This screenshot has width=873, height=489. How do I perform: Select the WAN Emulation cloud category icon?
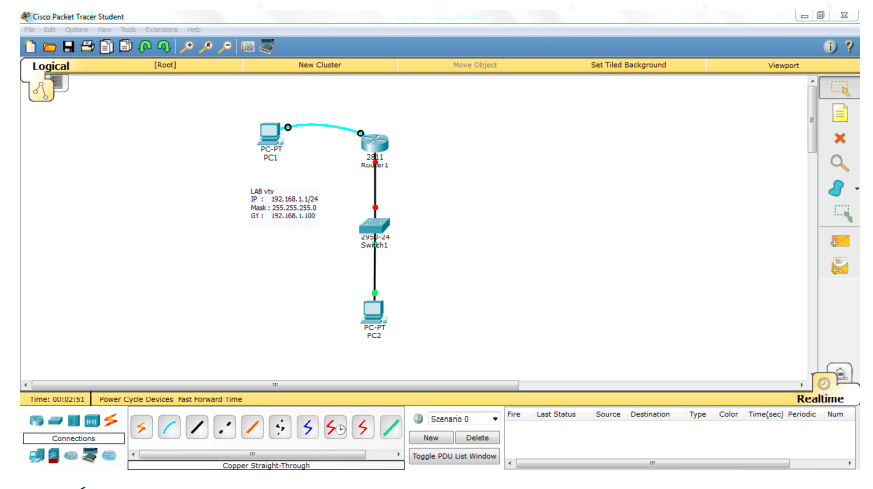click(x=71, y=456)
